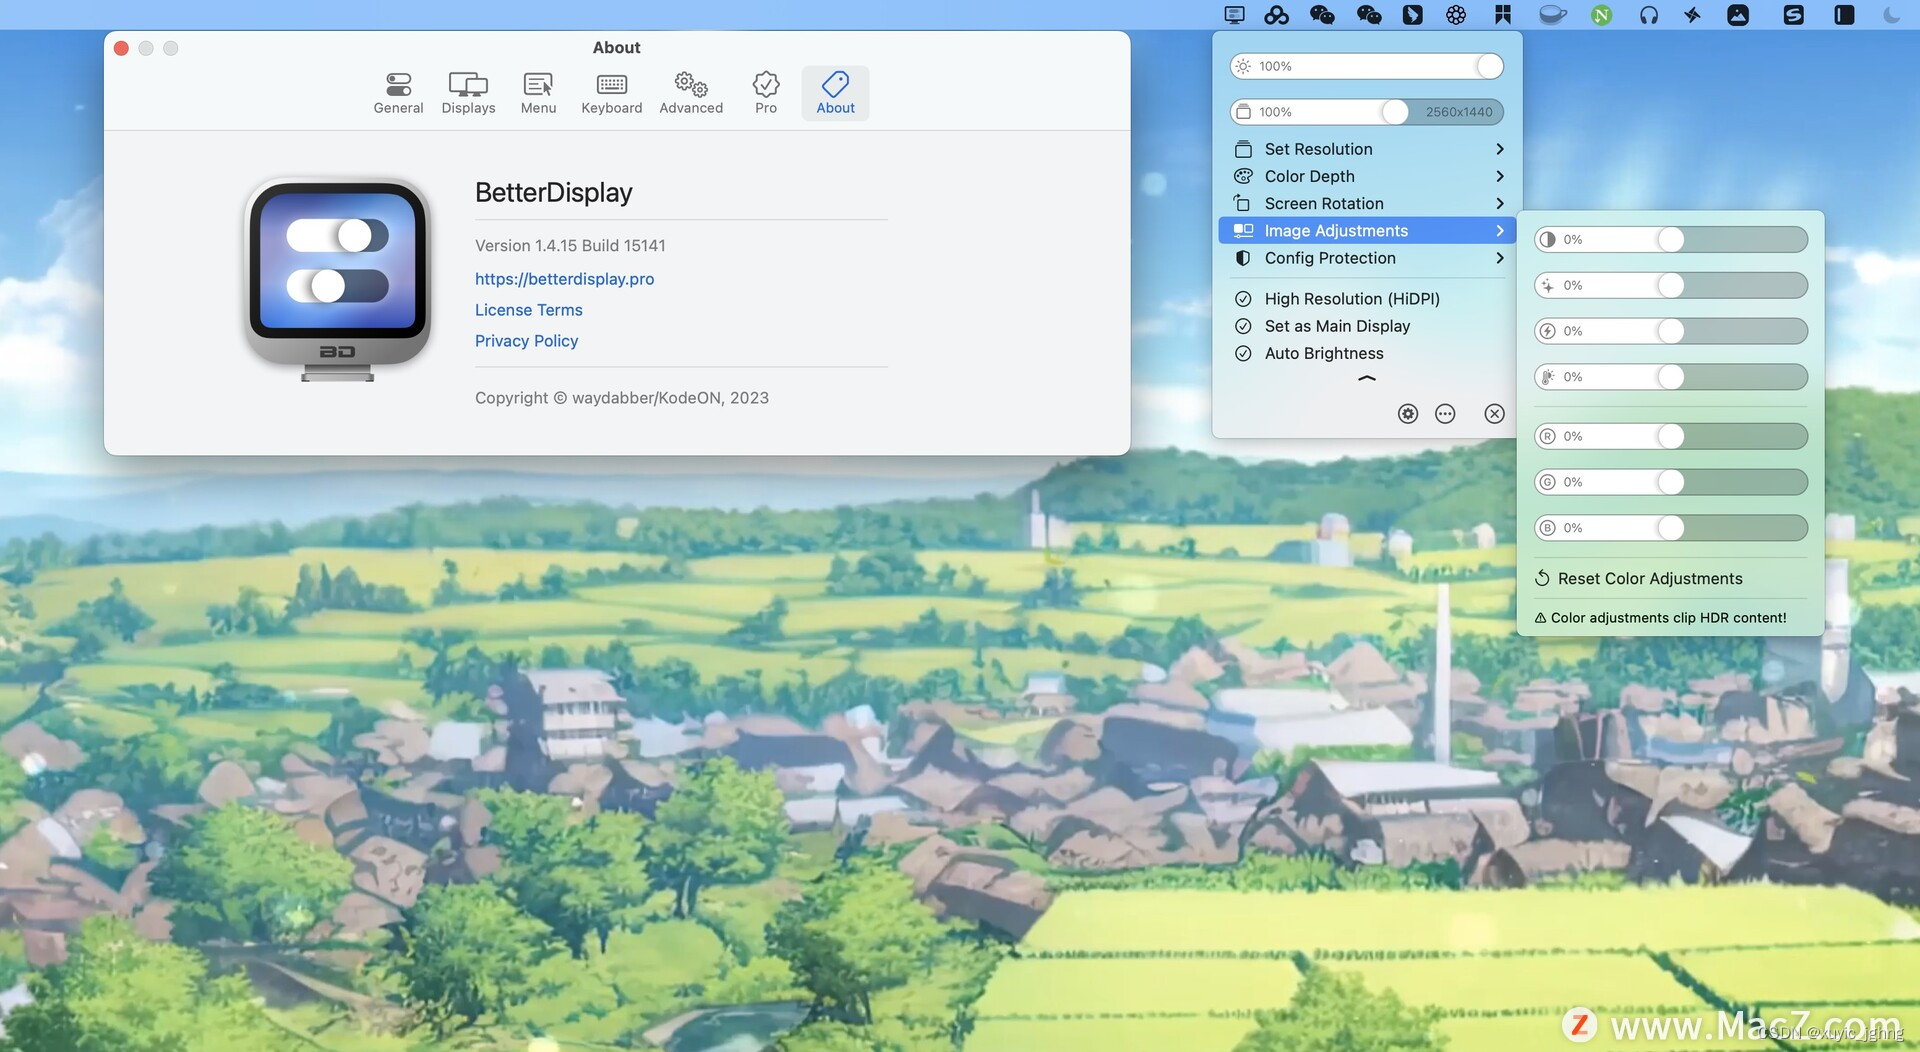Open the https://betterdisplay.pro link
This screenshot has width=1920, height=1052.
[x=564, y=279]
